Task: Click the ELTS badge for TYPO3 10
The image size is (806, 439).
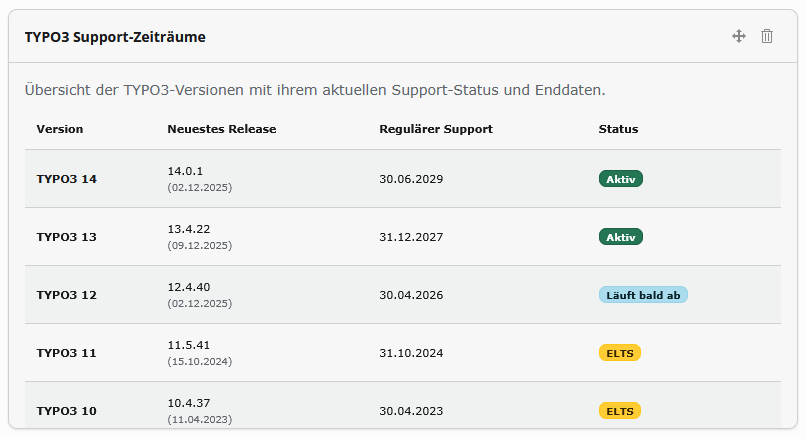Action: (619, 411)
